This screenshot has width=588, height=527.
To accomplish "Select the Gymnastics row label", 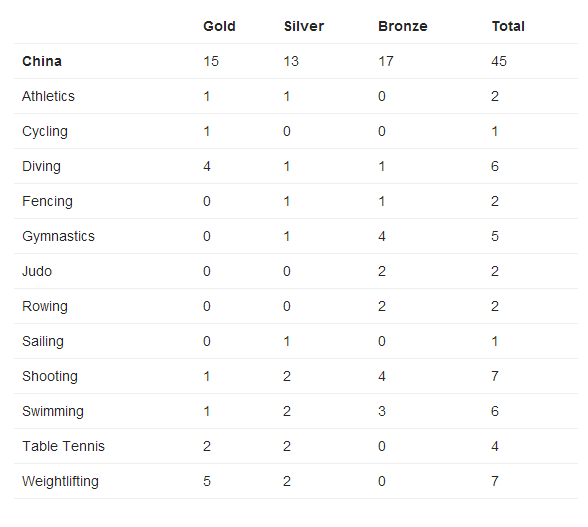I will 58,237.
